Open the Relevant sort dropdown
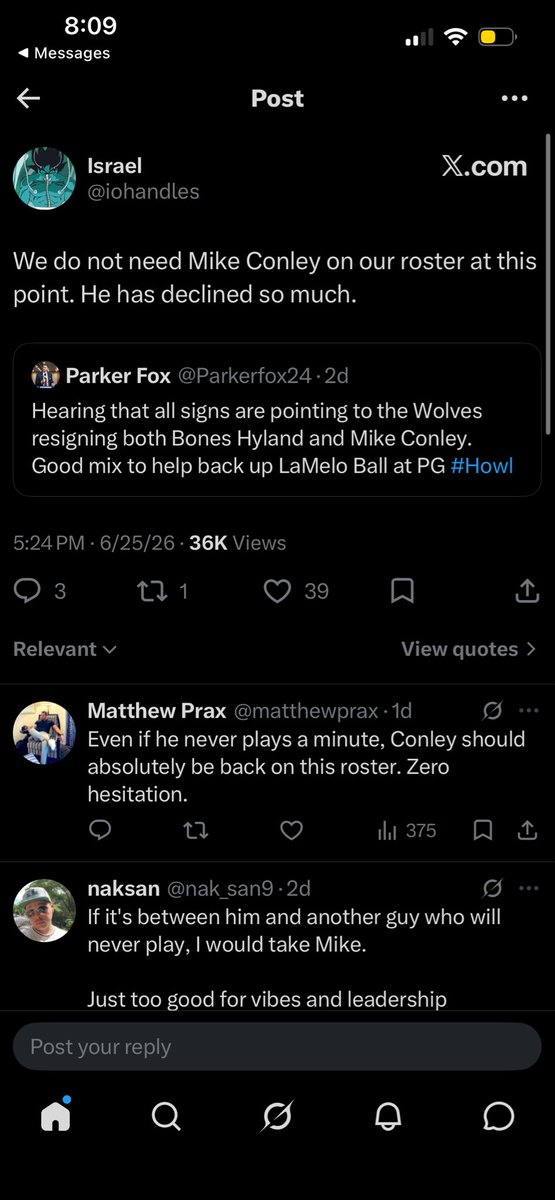Image resolution: width=555 pixels, height=1200 pixels. pyautogui.click(x=65, y=649)
